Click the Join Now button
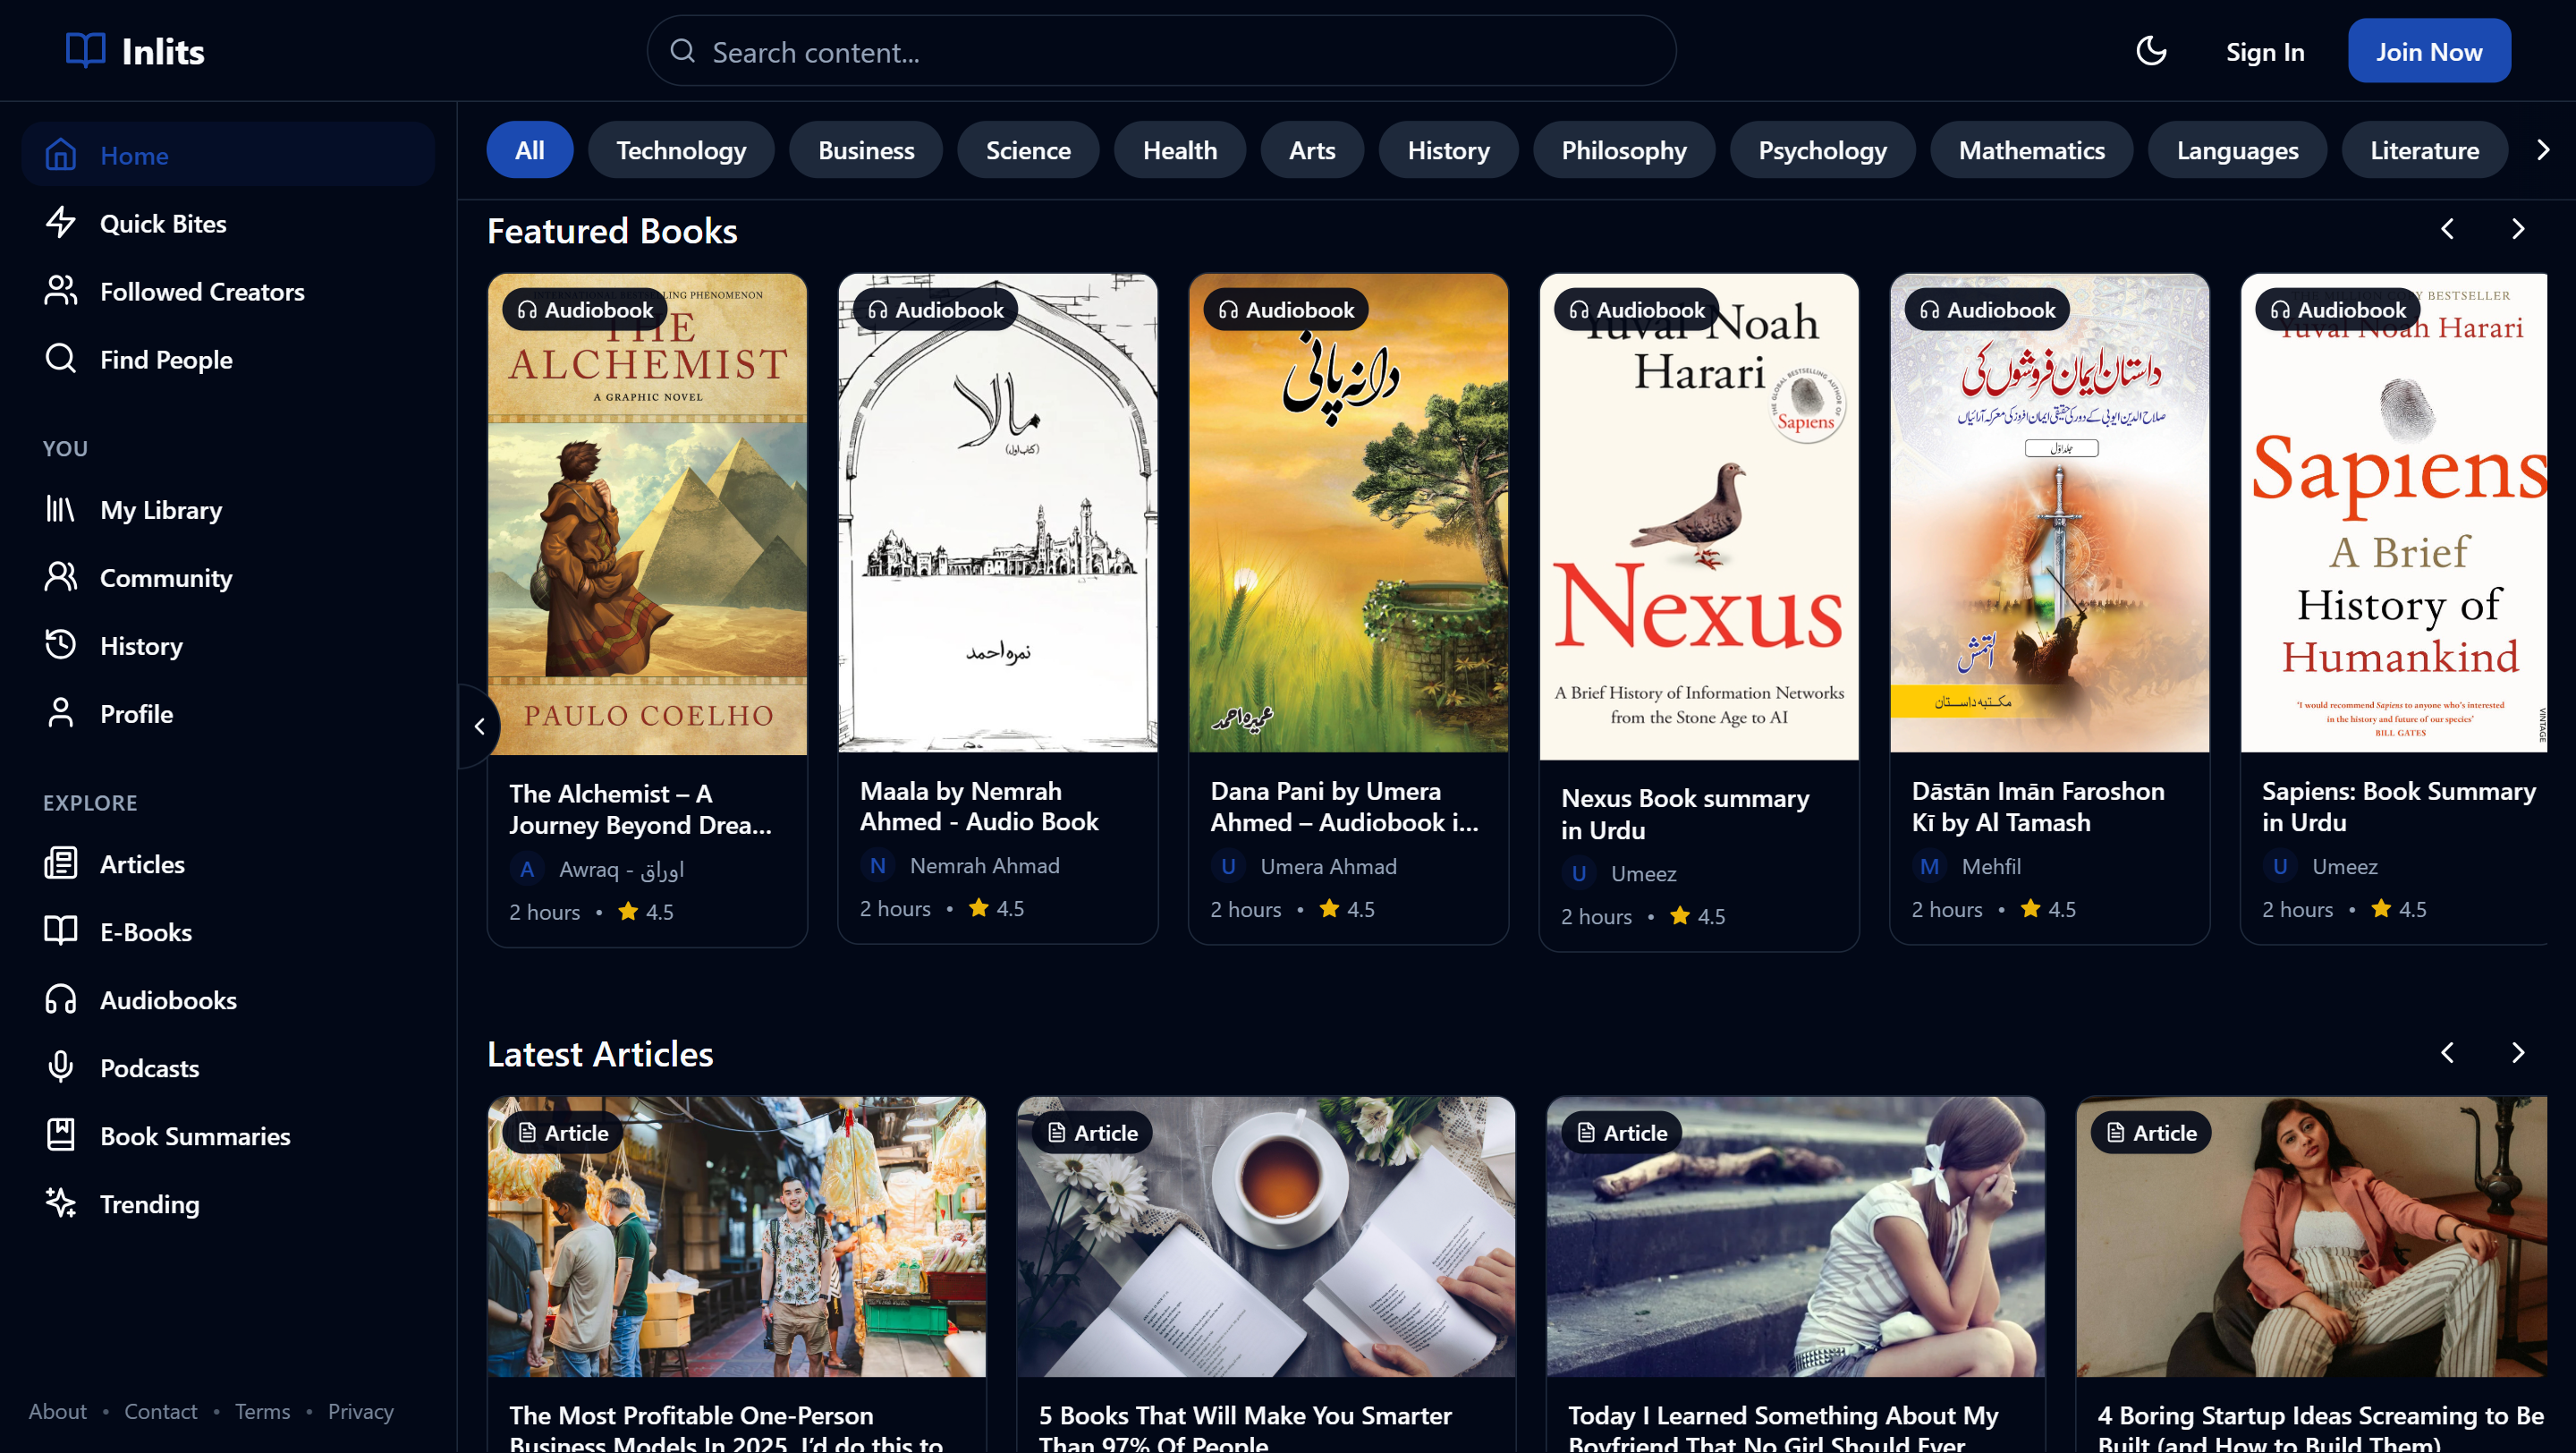This screenshot has width=2576, height=1453. tap(2428, 52)
